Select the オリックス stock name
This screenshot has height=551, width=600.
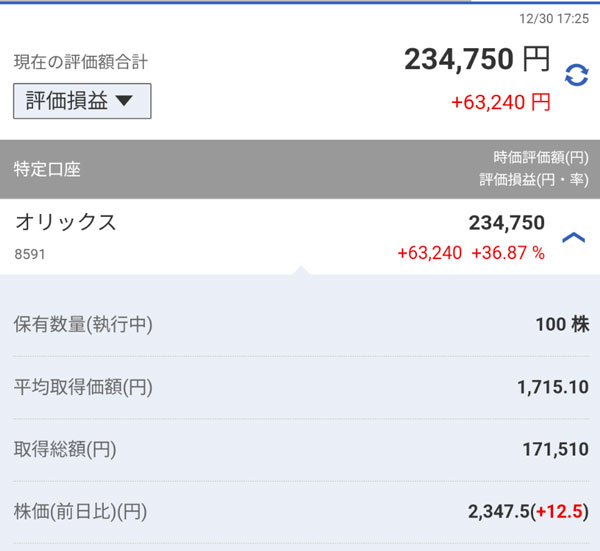point(65,223)
